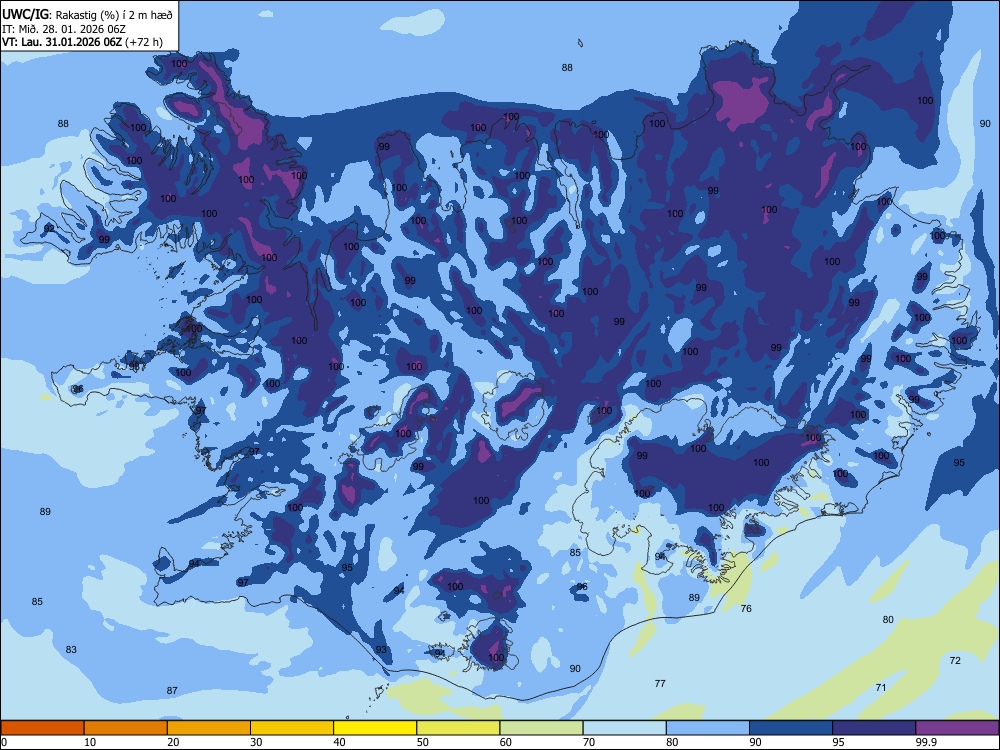Click the legend tick label '99.9'
Screen dimensions: 1000x750
click(925, 742)
